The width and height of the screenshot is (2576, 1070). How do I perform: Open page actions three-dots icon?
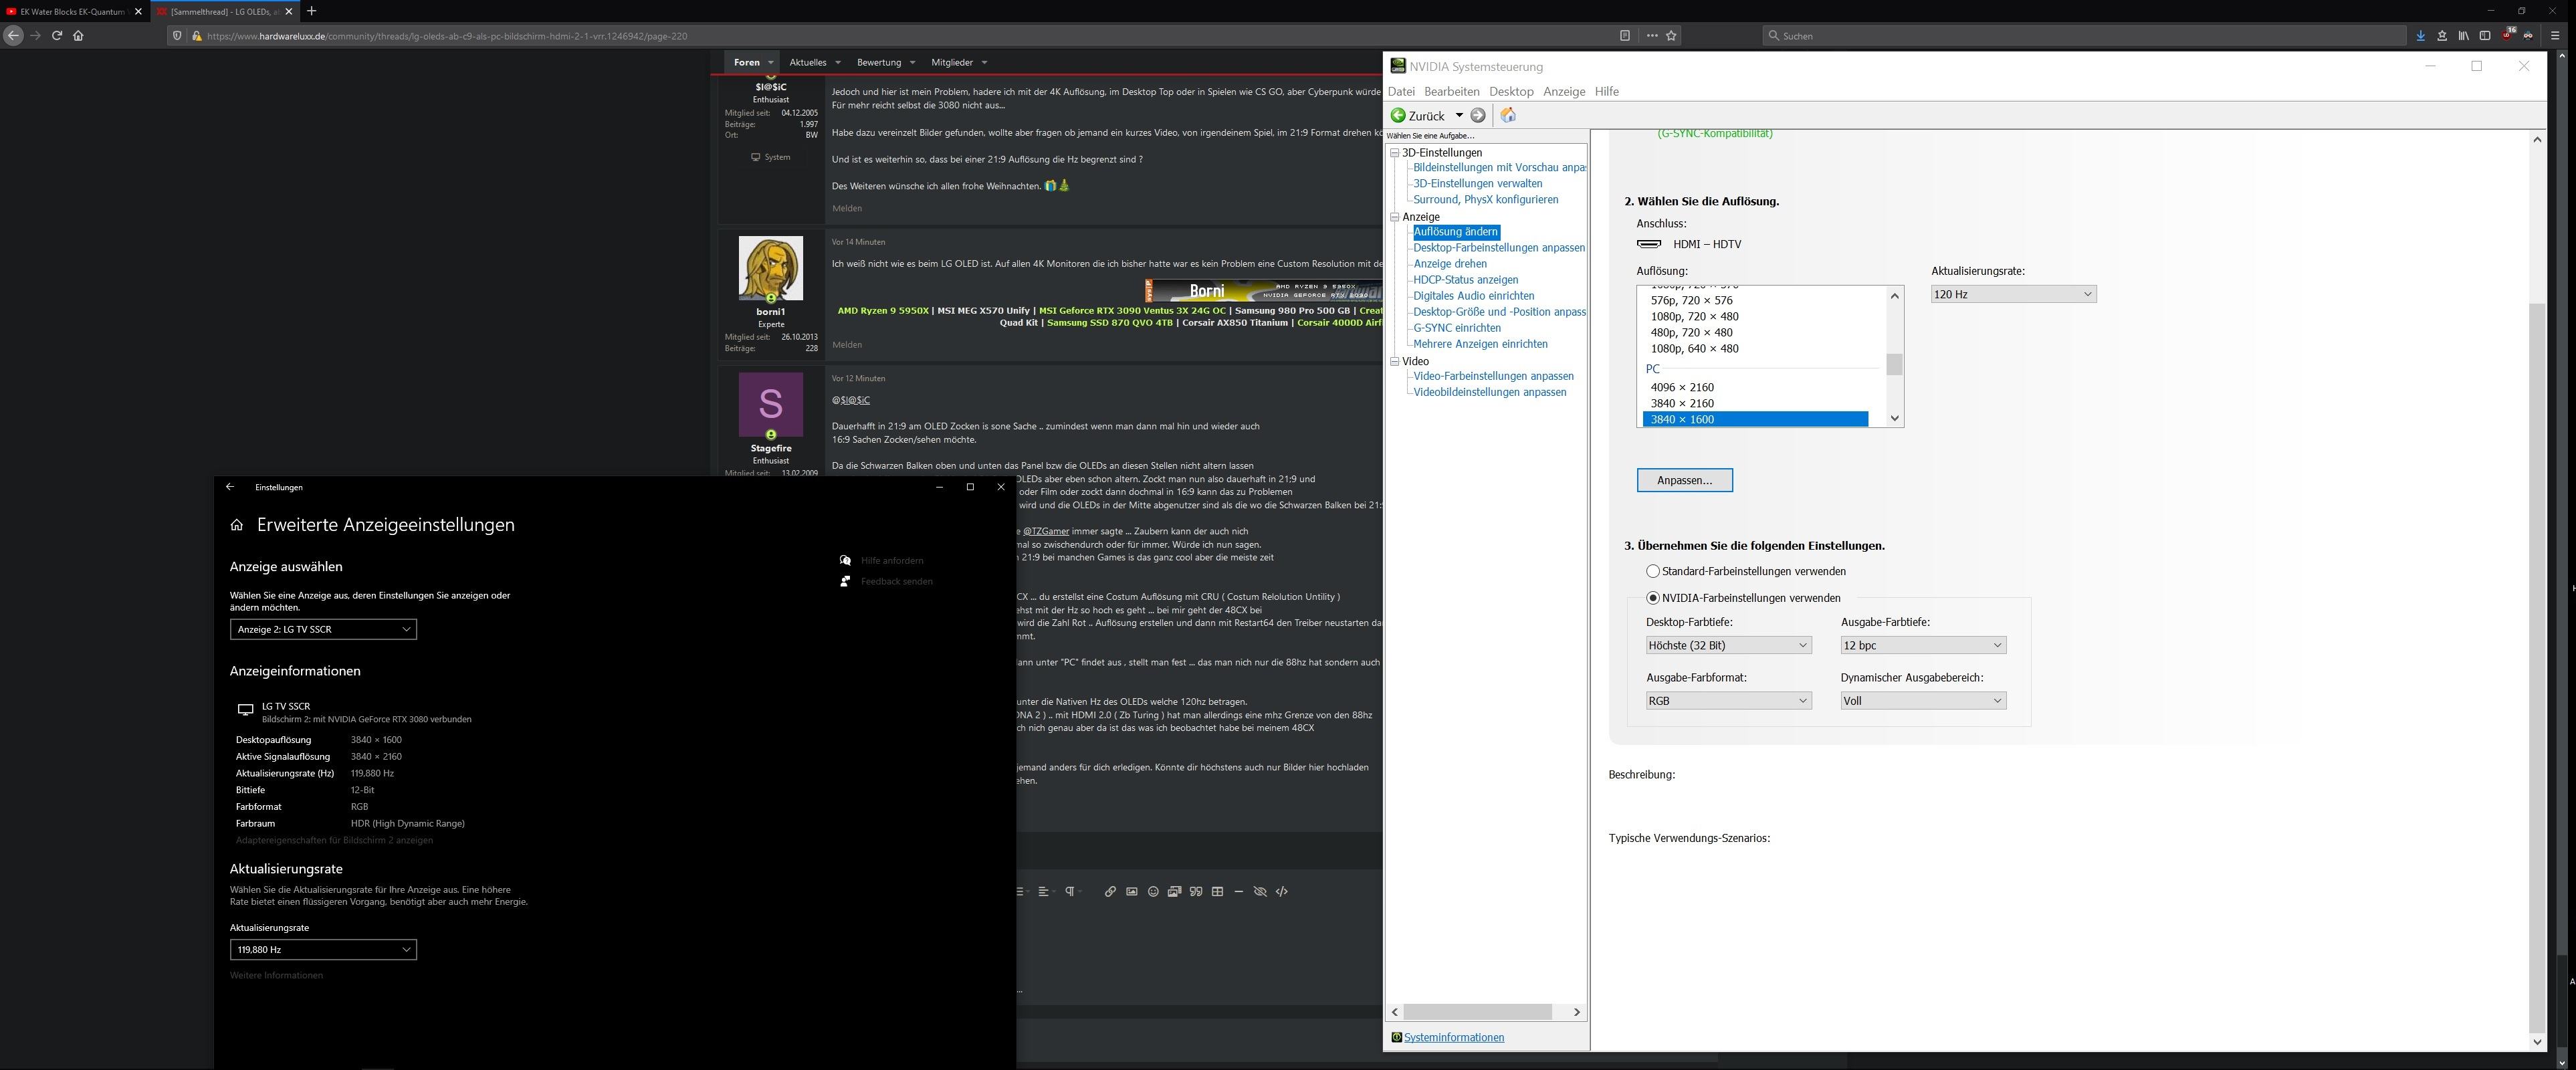pyautogui.click(x=1652, y=35)
